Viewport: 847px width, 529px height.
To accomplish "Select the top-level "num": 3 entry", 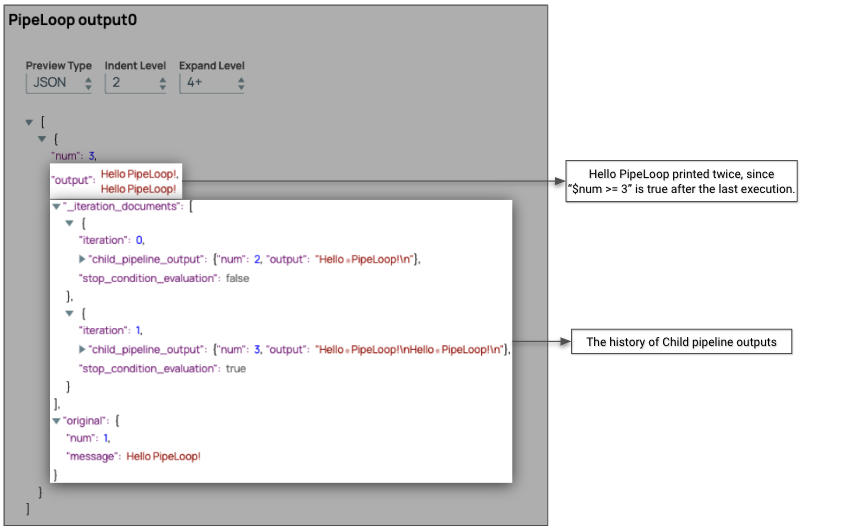I will click(72, 155).
